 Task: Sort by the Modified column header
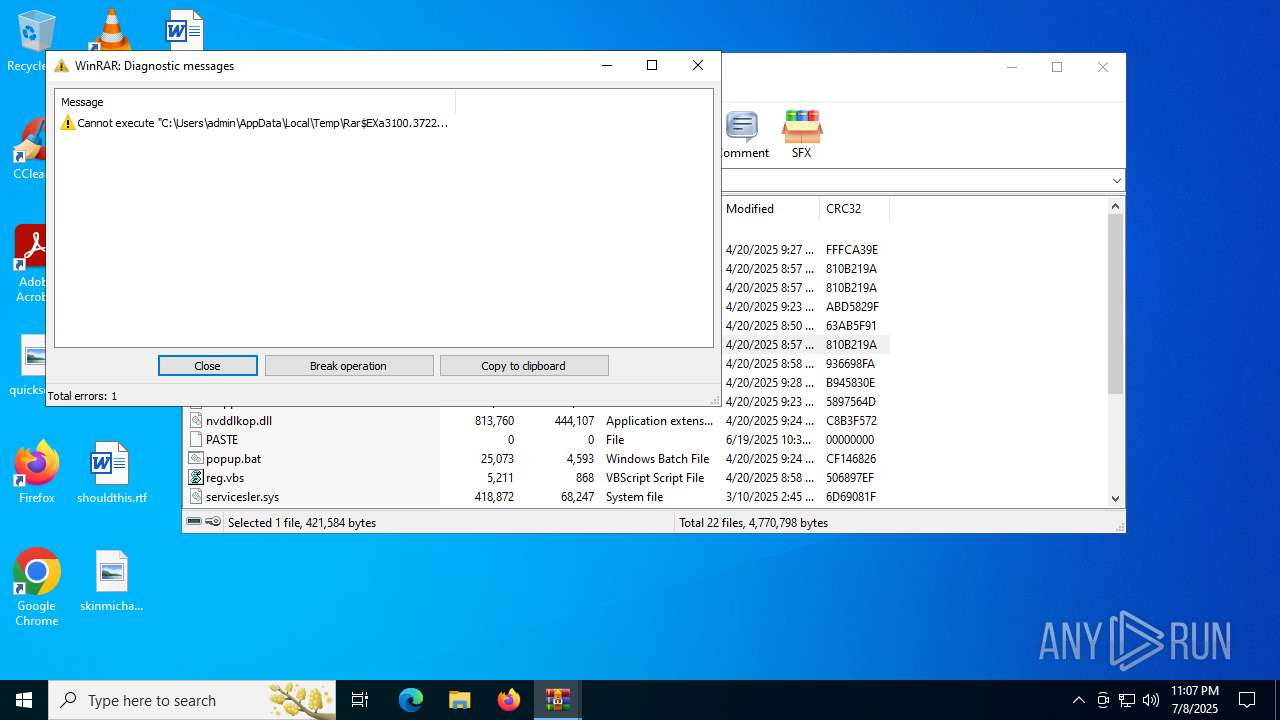pos(769,209)
